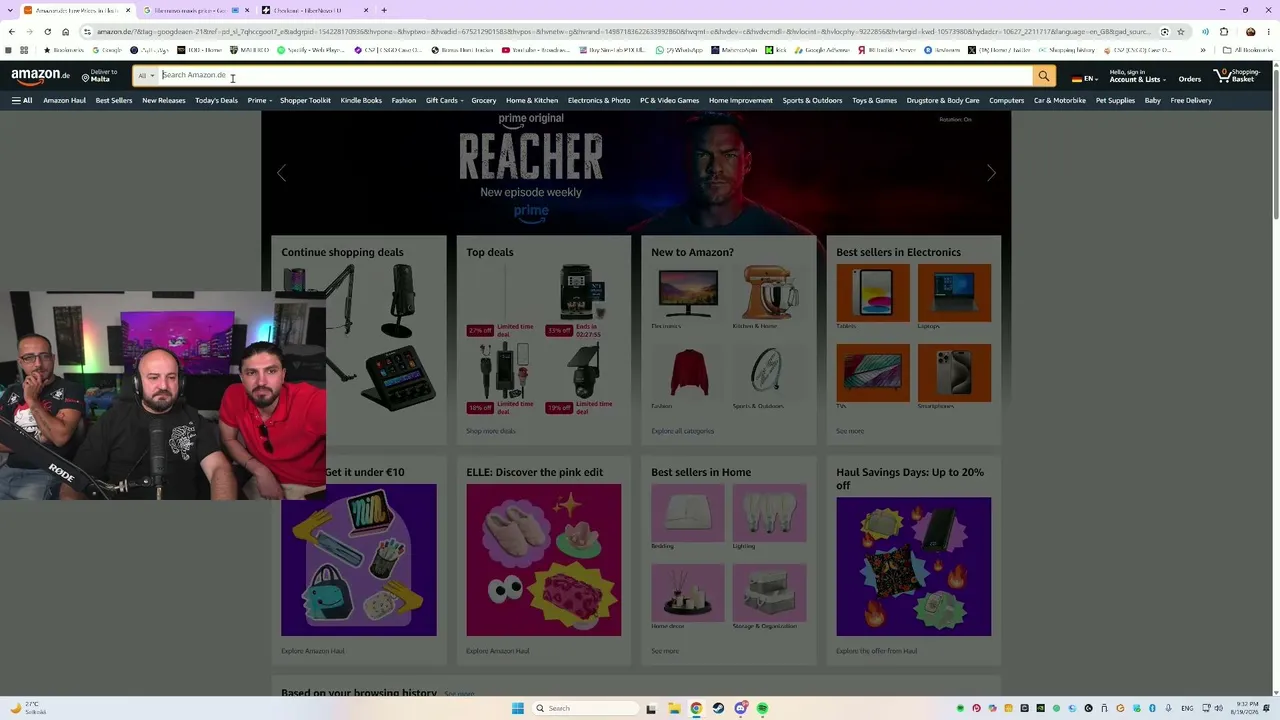
Task: Open the Electronics monitor thumbnail
Action: [688, 293]
